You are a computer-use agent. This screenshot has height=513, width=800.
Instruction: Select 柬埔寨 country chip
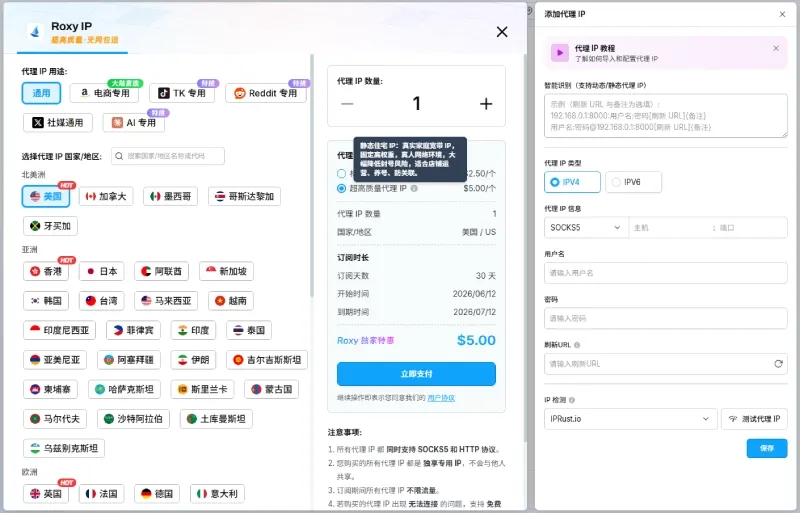pyautogui.click(x=51, y=389)
